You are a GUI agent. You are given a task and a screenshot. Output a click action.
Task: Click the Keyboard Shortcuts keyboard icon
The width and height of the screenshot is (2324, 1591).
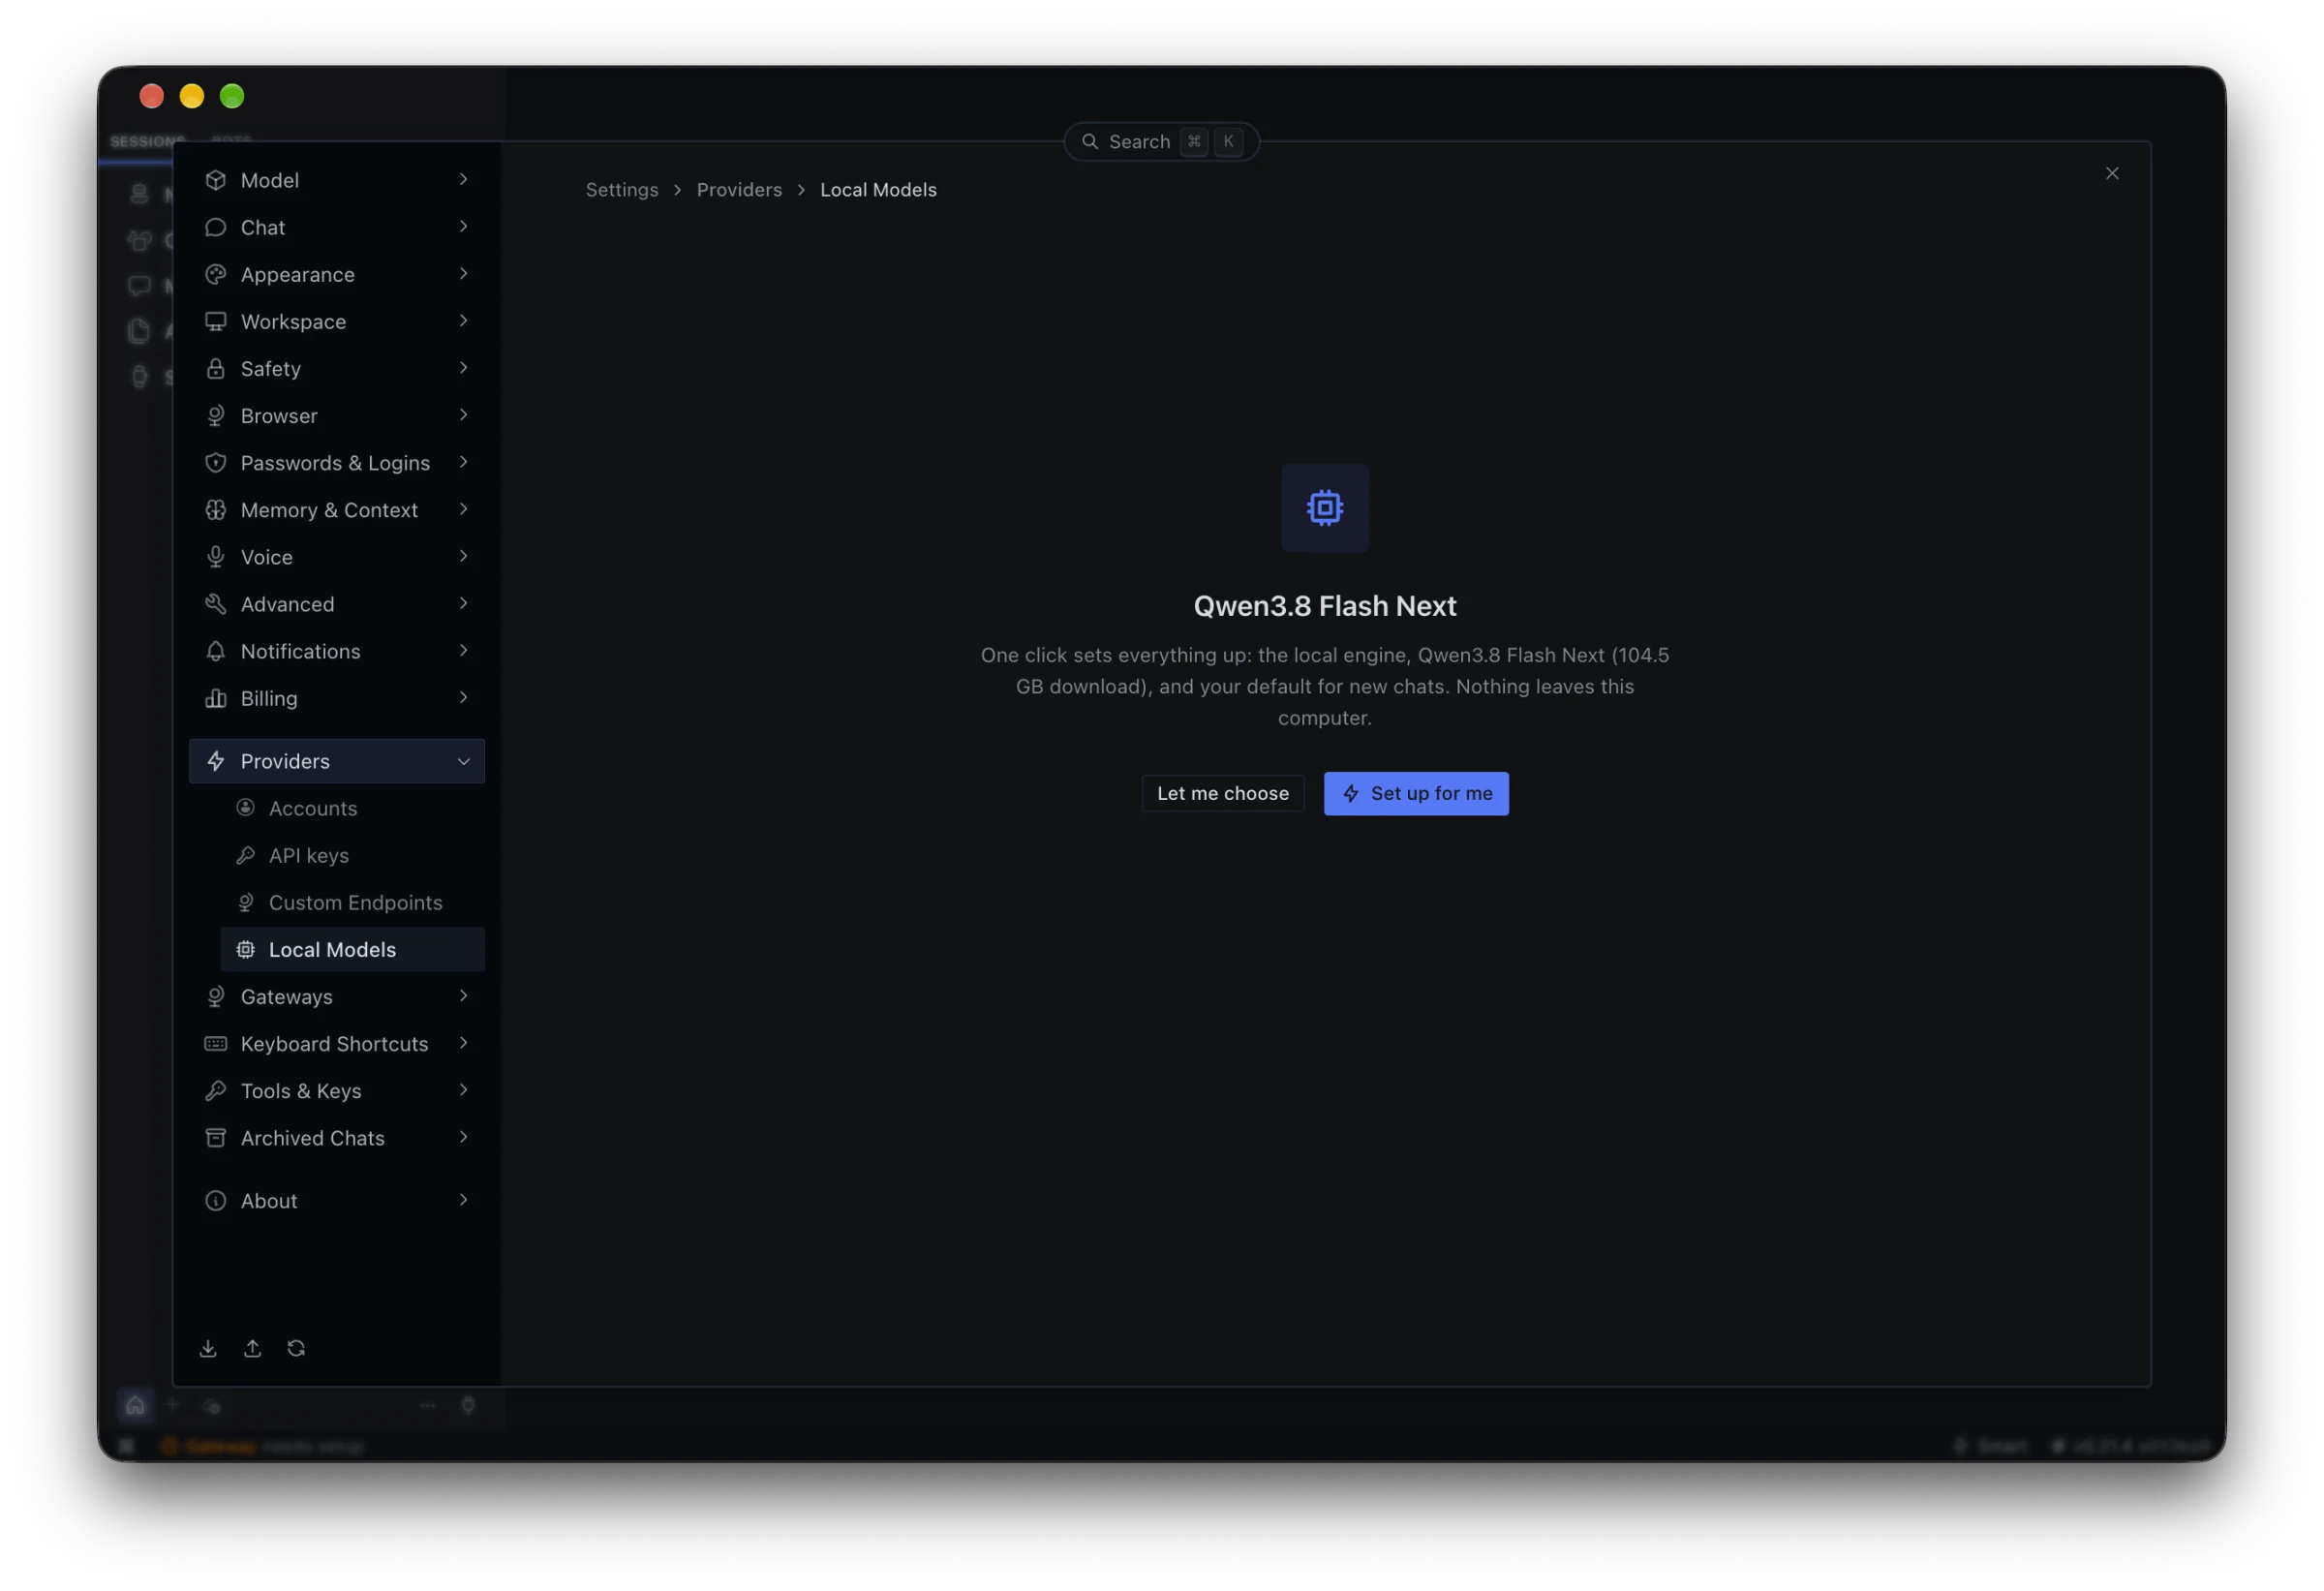coord(215,1044)
